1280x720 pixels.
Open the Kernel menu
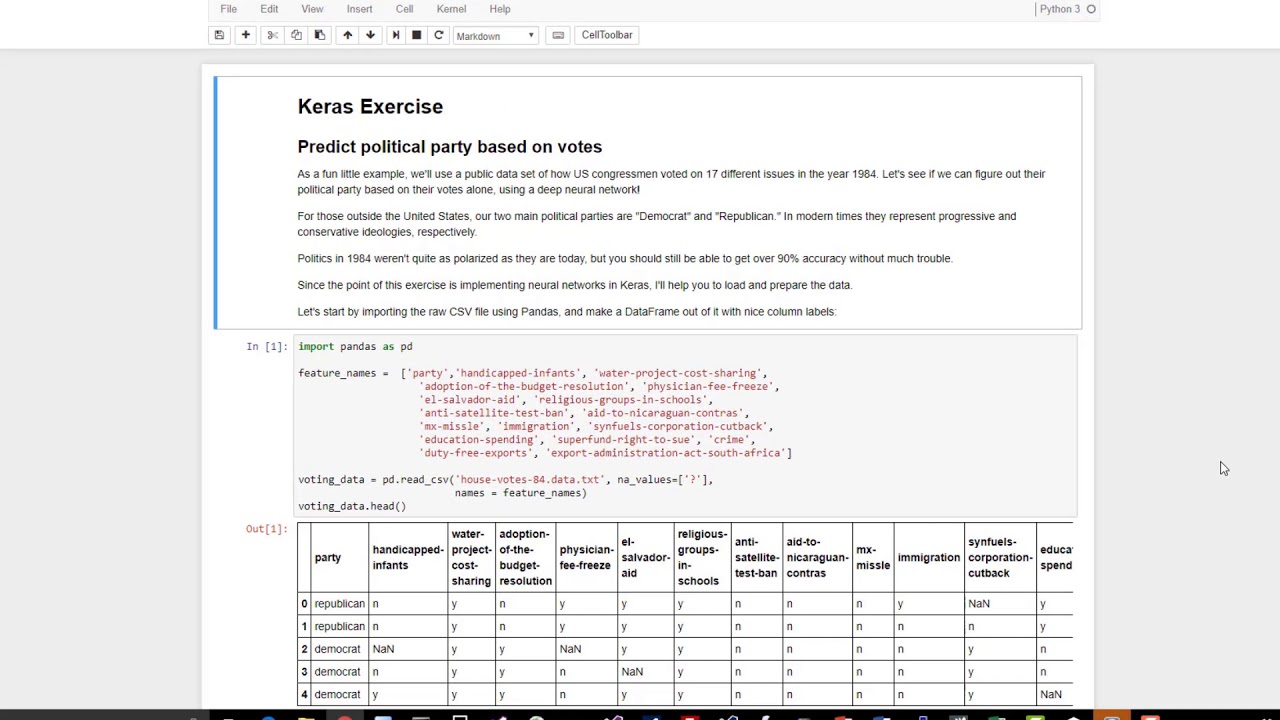pos(451,9)
